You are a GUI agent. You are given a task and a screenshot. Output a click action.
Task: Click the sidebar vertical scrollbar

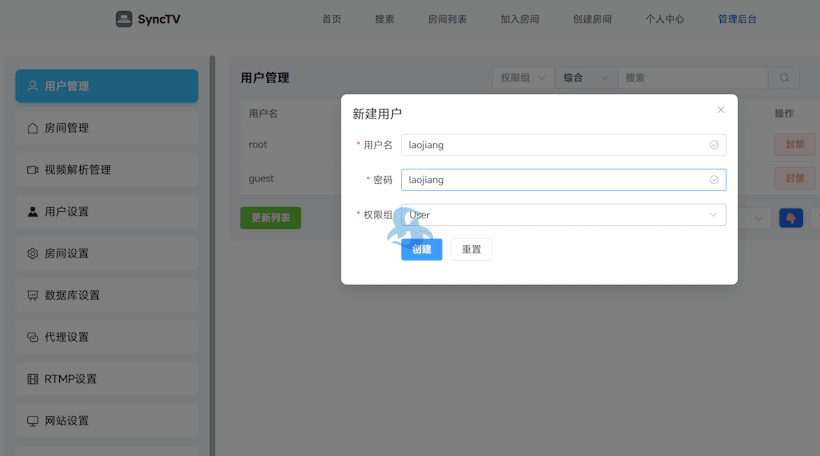(x=212, y=256)
